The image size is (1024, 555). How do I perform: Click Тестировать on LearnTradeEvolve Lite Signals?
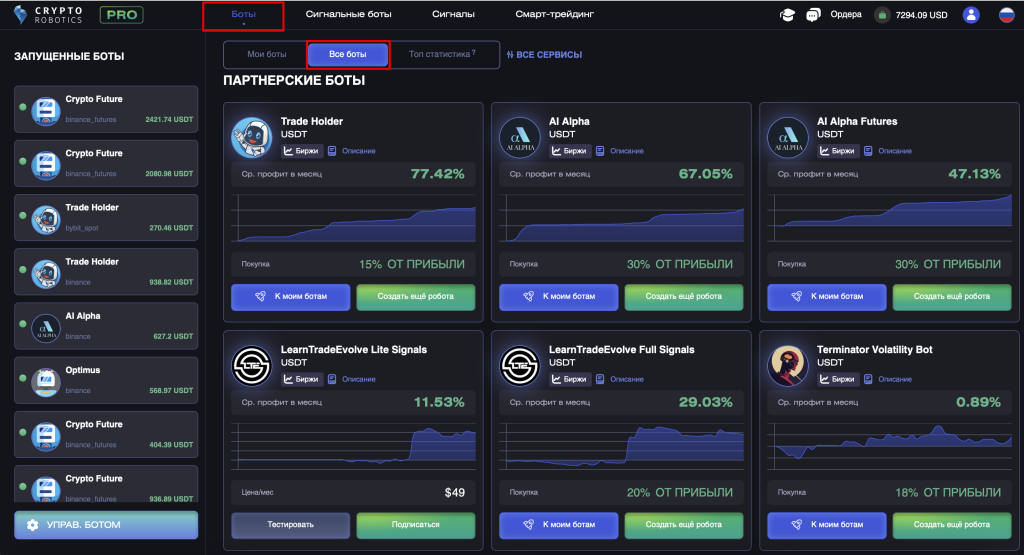(x=291, y=525)
